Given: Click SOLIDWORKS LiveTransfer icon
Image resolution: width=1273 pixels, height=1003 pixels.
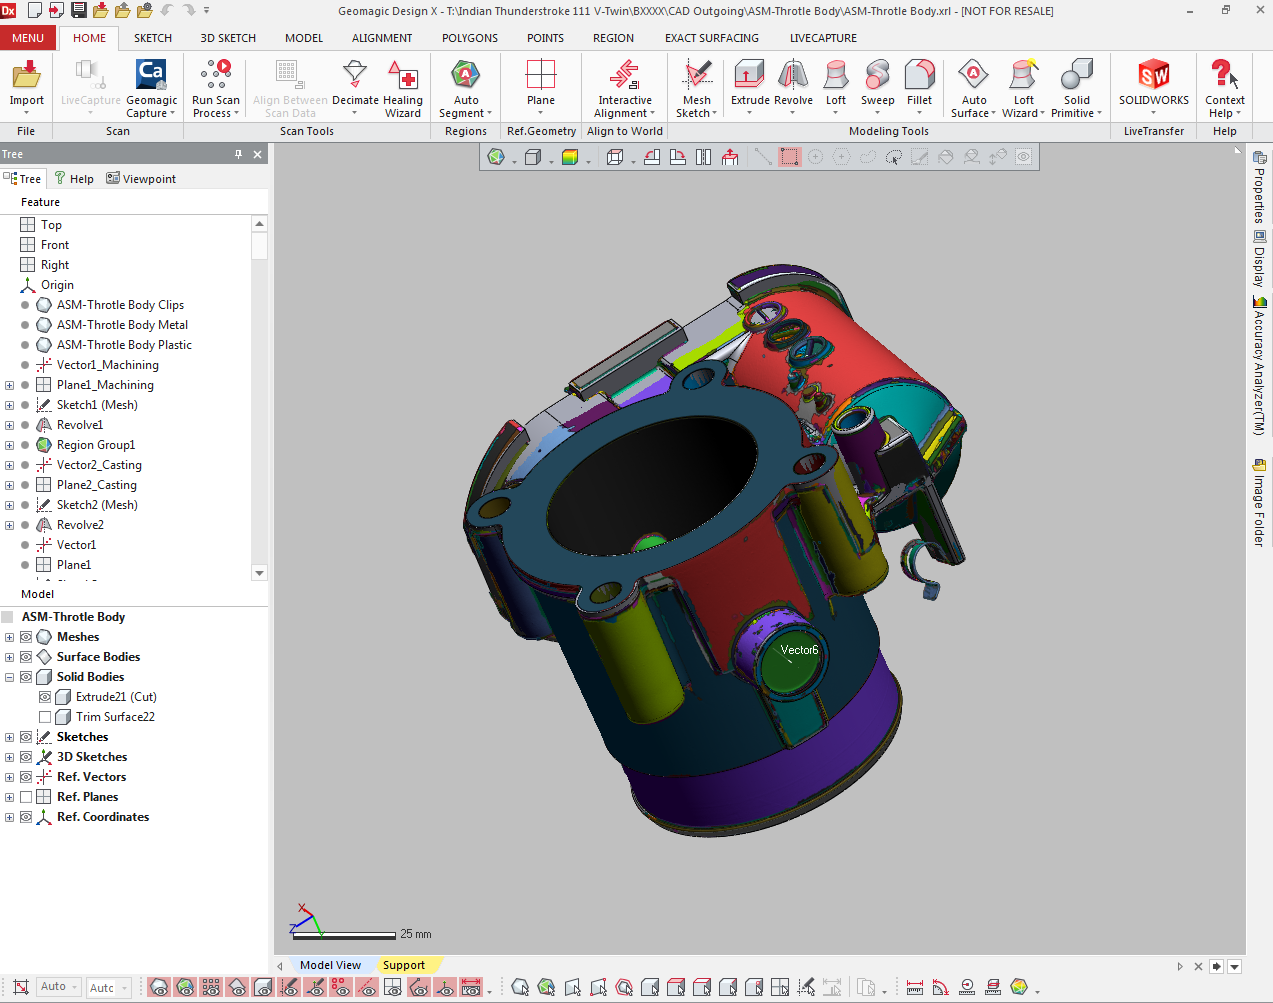Looking at the screenshot, I should 1154,75.
